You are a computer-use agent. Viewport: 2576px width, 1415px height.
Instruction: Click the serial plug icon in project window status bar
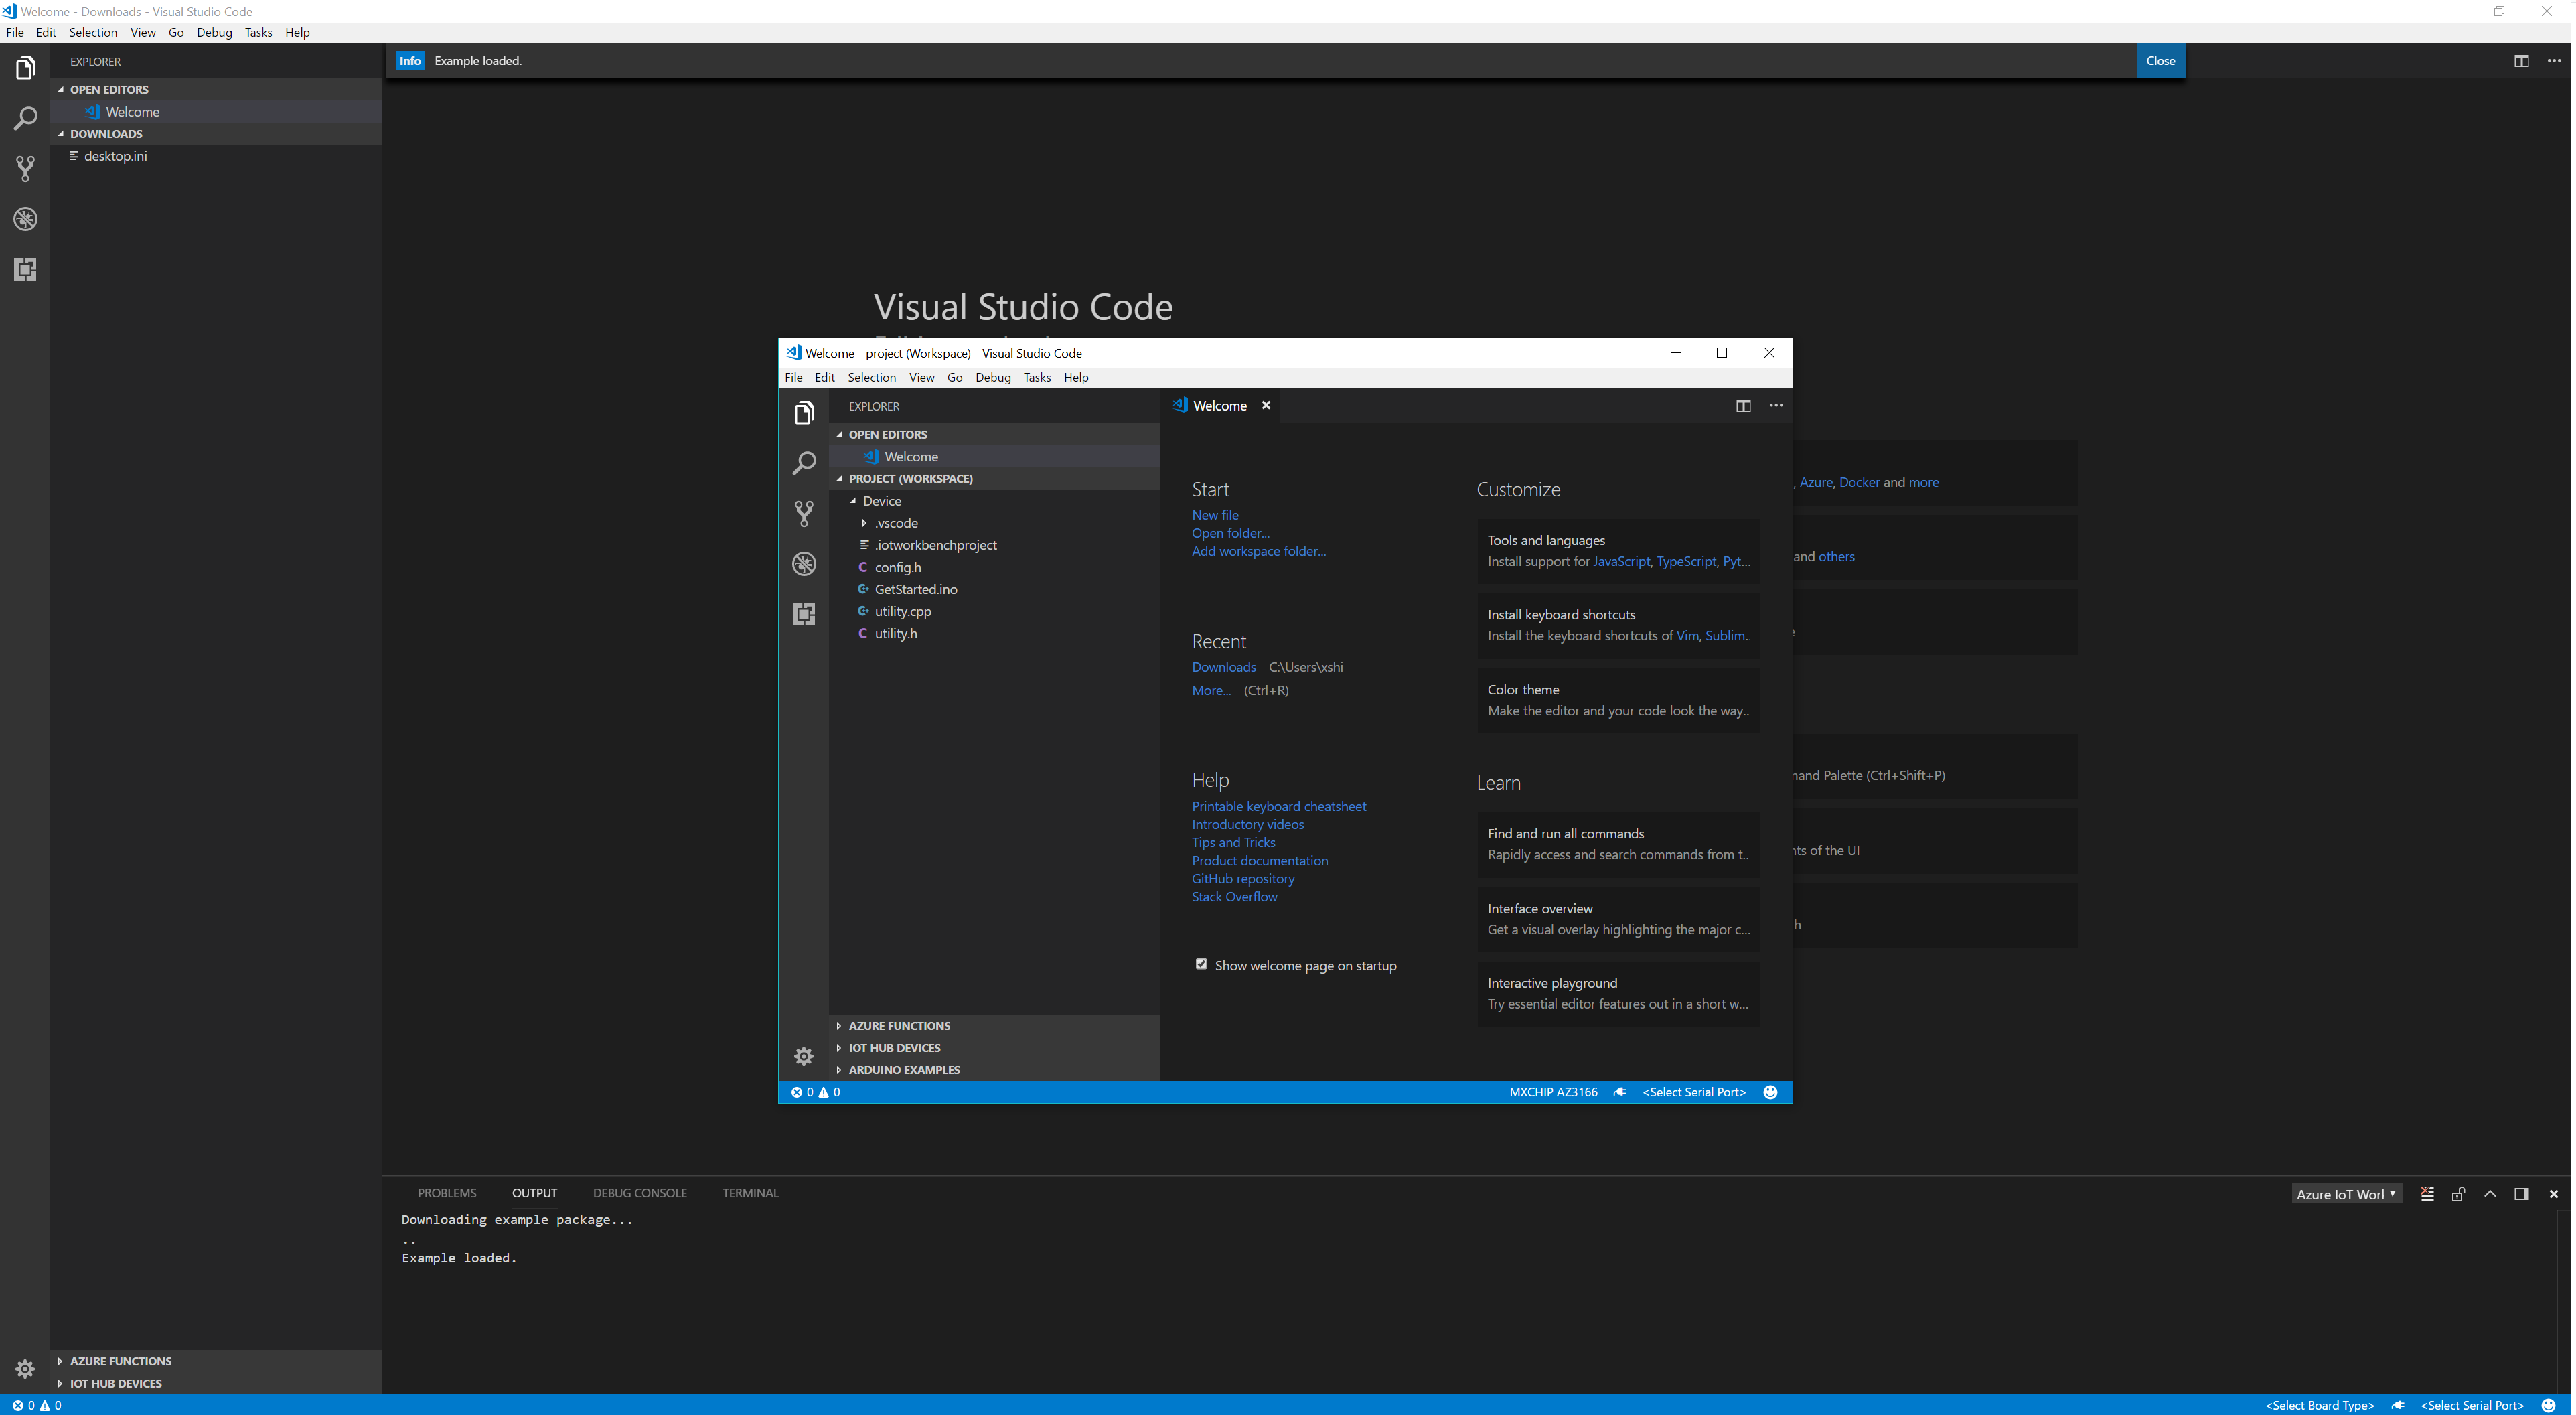(x=1620, y=1092)
